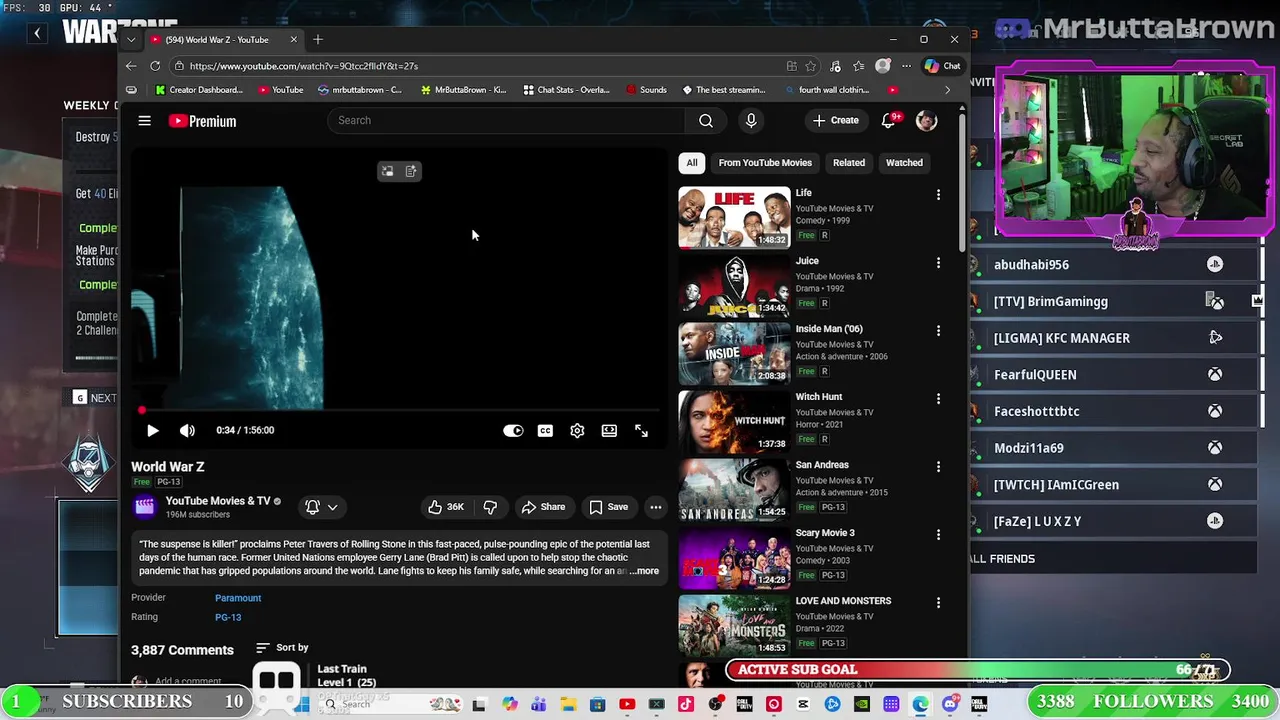Open Juice movie thumbnail
1280x720 pixels.
point(734,285)
